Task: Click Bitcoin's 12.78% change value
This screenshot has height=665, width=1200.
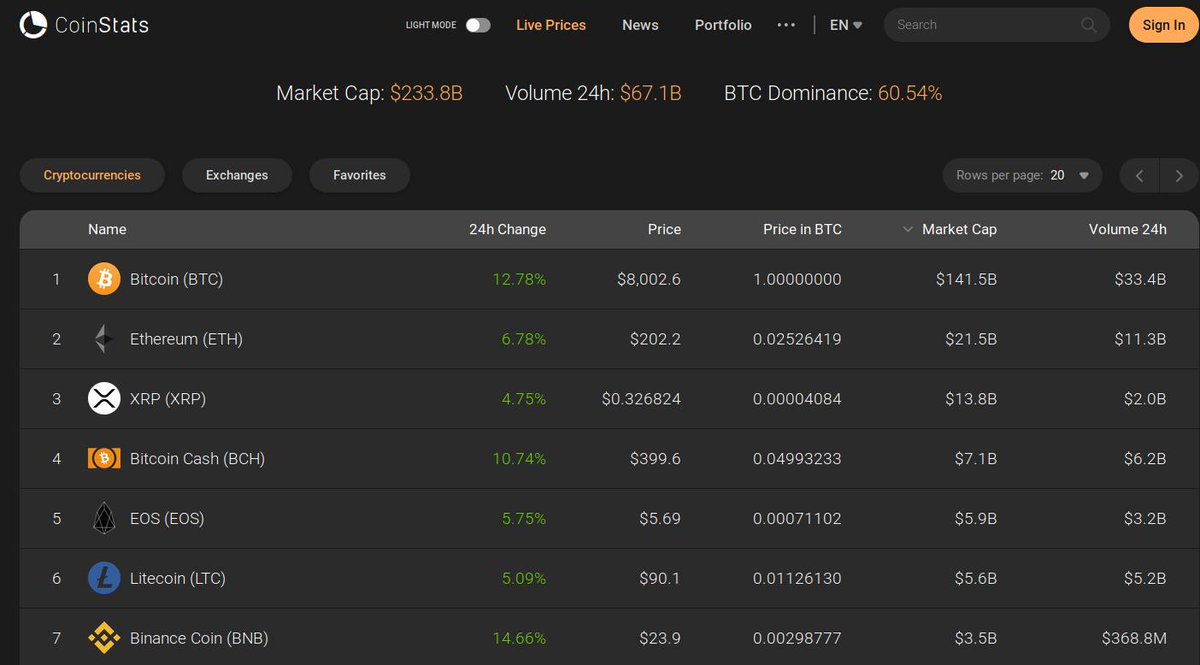Action: click(519, 279)
